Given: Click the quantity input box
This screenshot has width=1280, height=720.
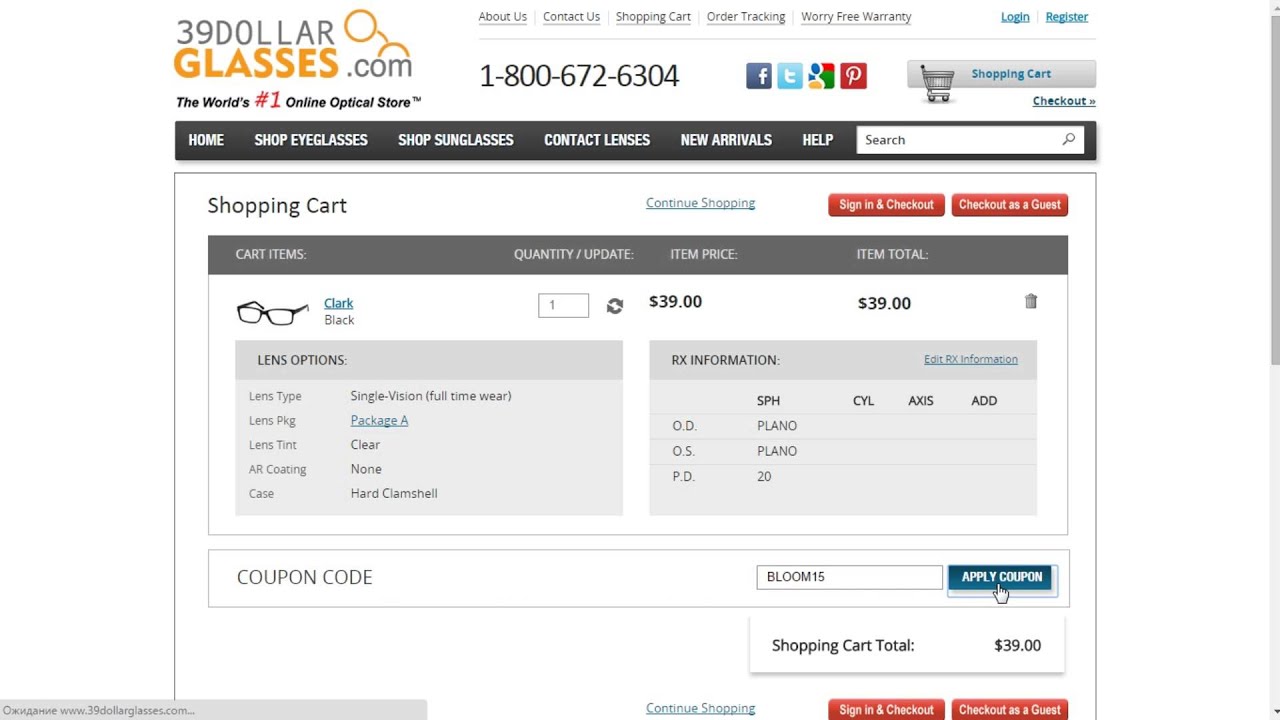Looking at the screenshot, I should (x=563, y=305).
